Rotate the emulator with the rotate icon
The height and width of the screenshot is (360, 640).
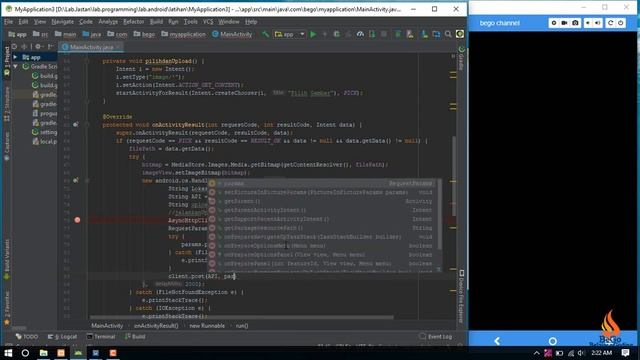click(610, 23)
